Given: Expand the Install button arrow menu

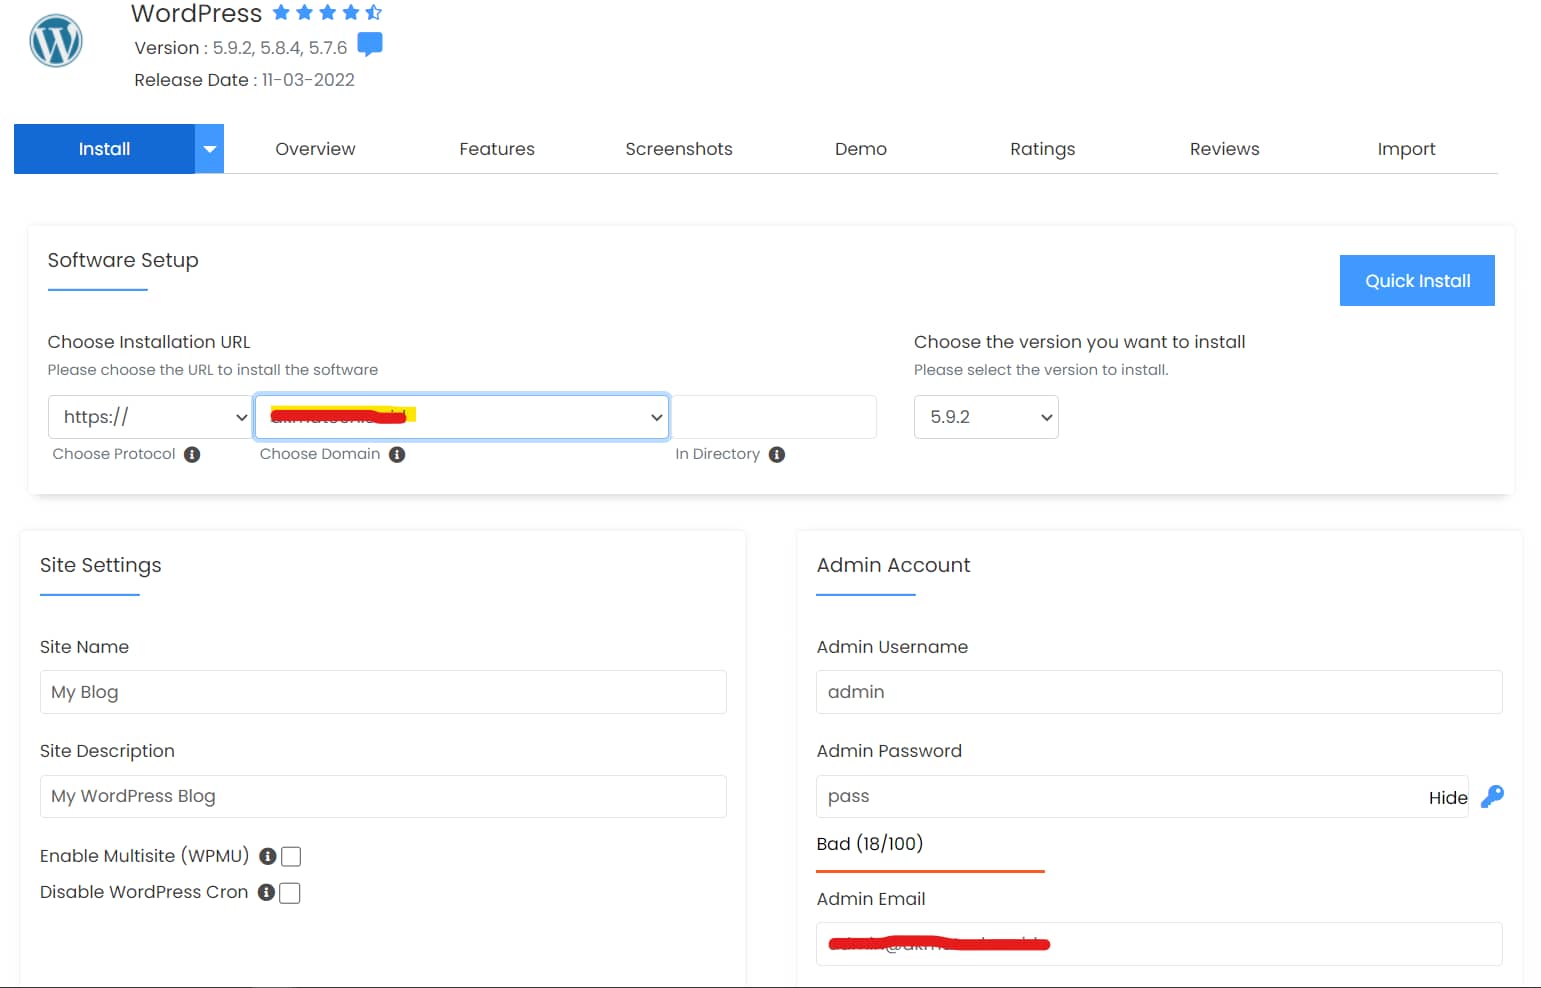Looking at the screenshot, I should [x=209, y=149].
